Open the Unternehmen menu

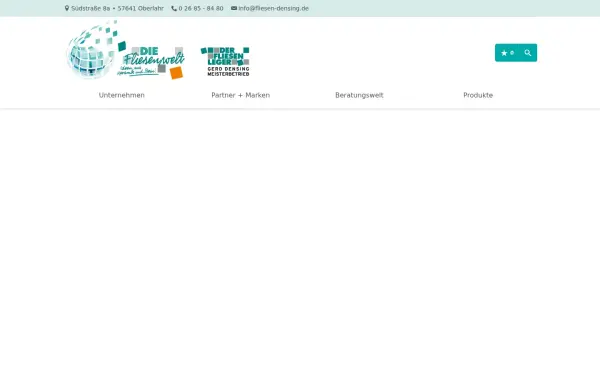click(122, 95)
